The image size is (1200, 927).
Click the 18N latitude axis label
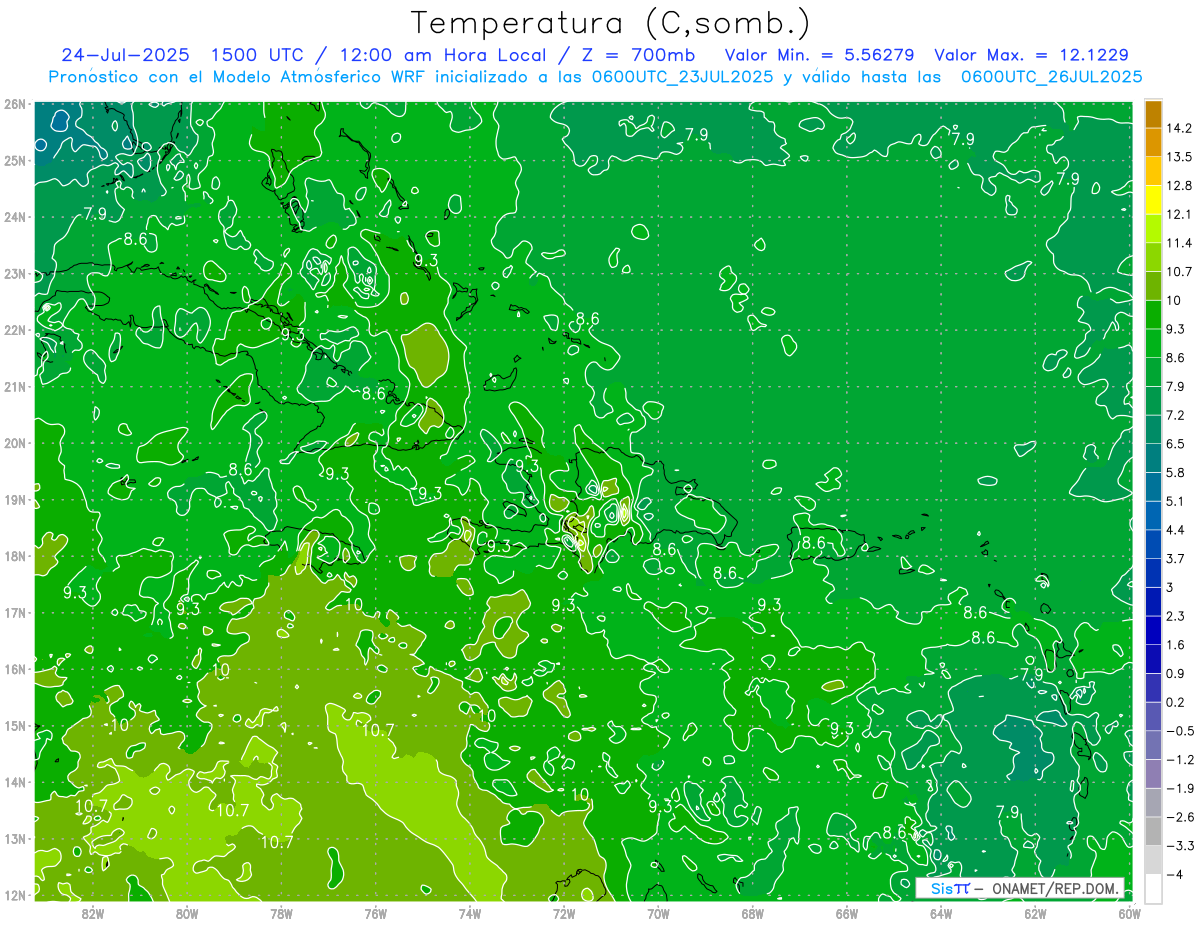pyautogui.click(x=15, y=556)
